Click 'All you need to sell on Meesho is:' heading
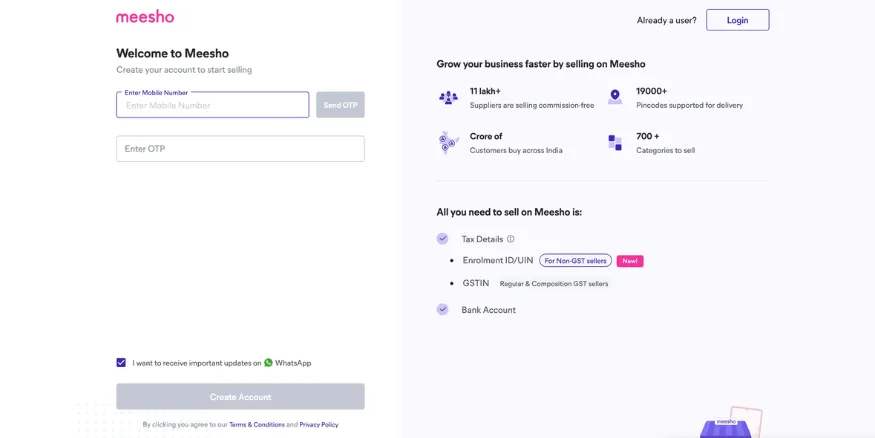The height and width of the screenshot is (438, 875). (x=509, y=213)
